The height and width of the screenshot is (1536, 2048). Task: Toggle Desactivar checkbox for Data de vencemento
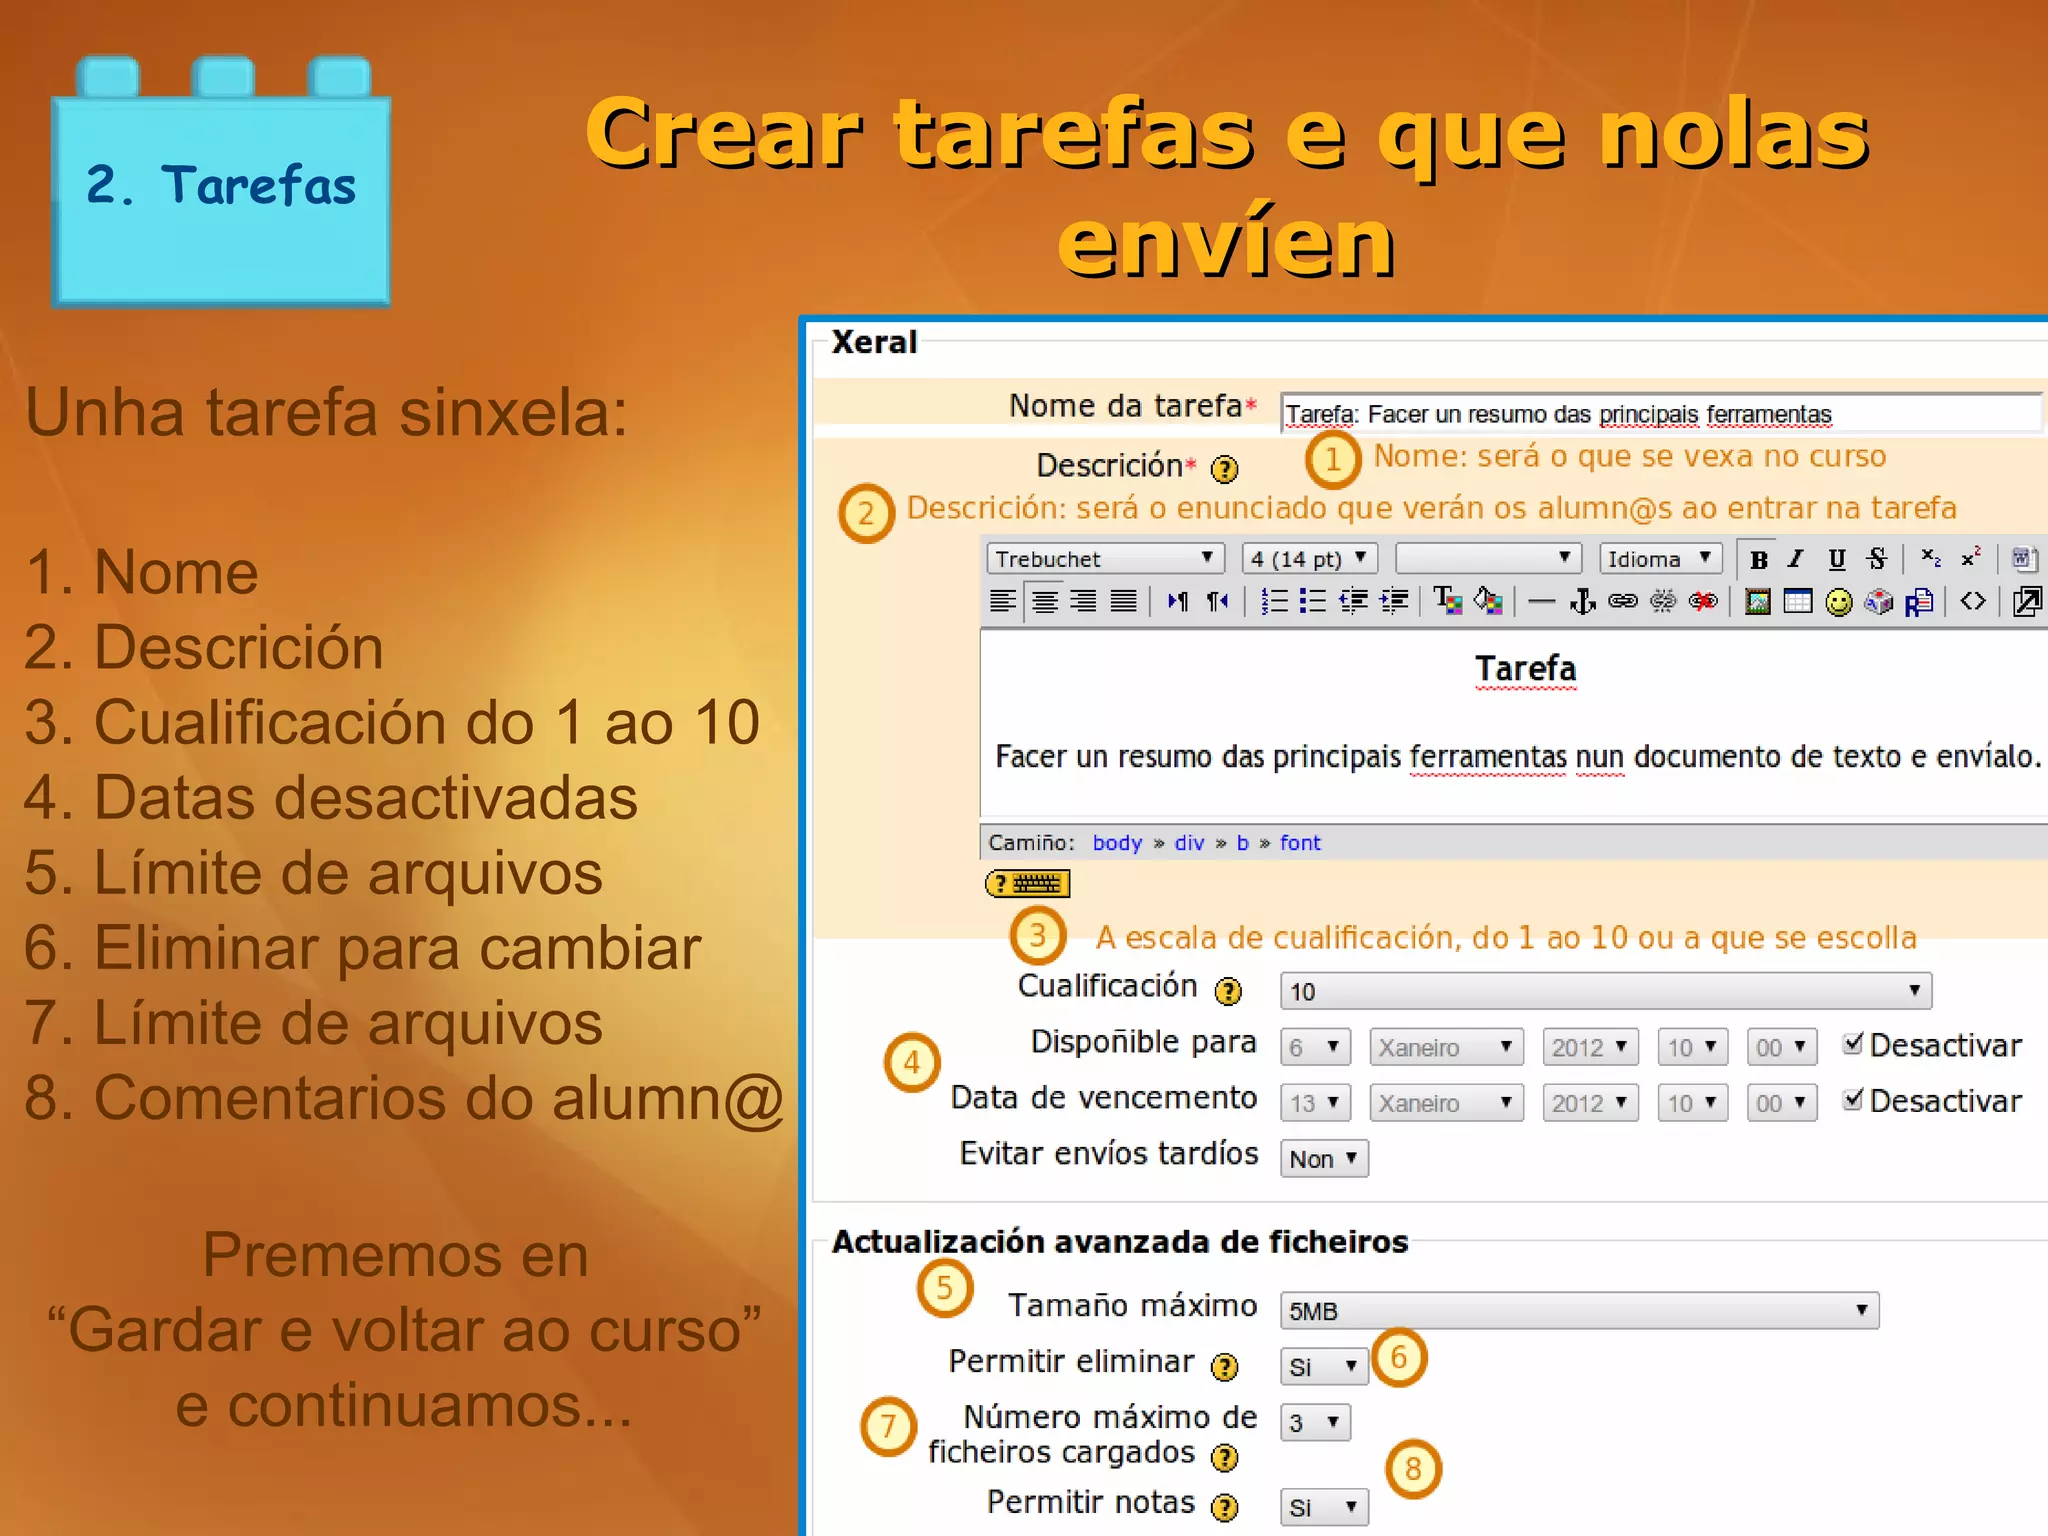click(x=1853, y=1098)
